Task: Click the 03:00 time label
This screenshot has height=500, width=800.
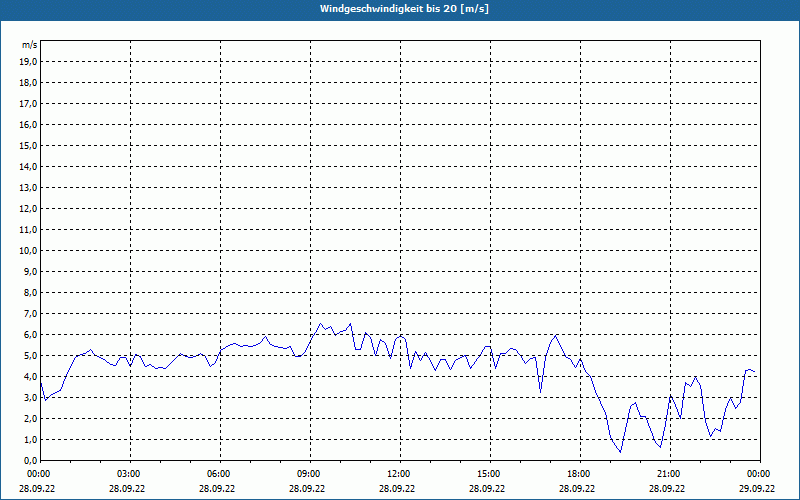Action: (x=131, y=474)
